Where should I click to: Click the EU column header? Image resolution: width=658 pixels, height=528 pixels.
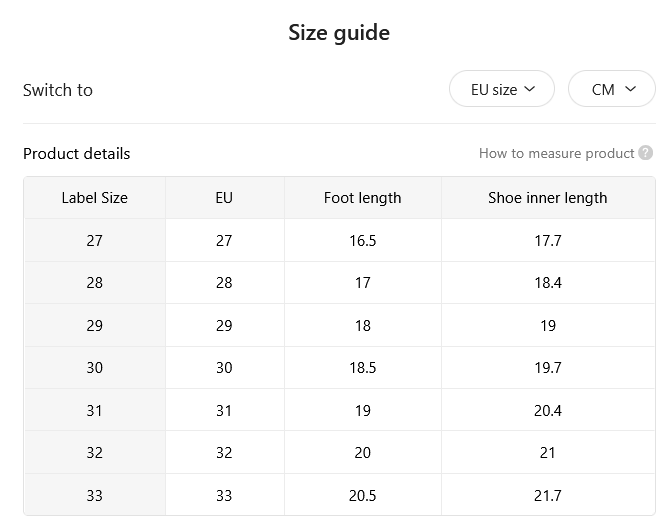click(x=224, y=198)
